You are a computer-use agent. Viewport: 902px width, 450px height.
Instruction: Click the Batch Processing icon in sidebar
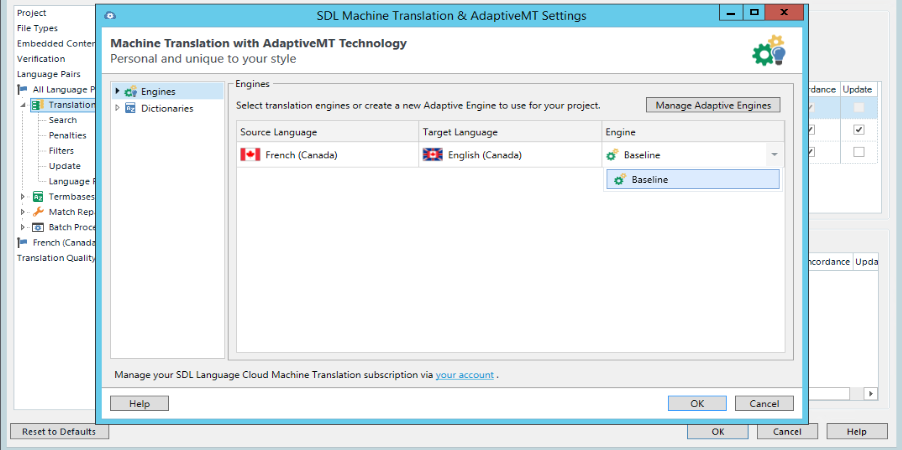pyautogui.click(x=38, y=227)
